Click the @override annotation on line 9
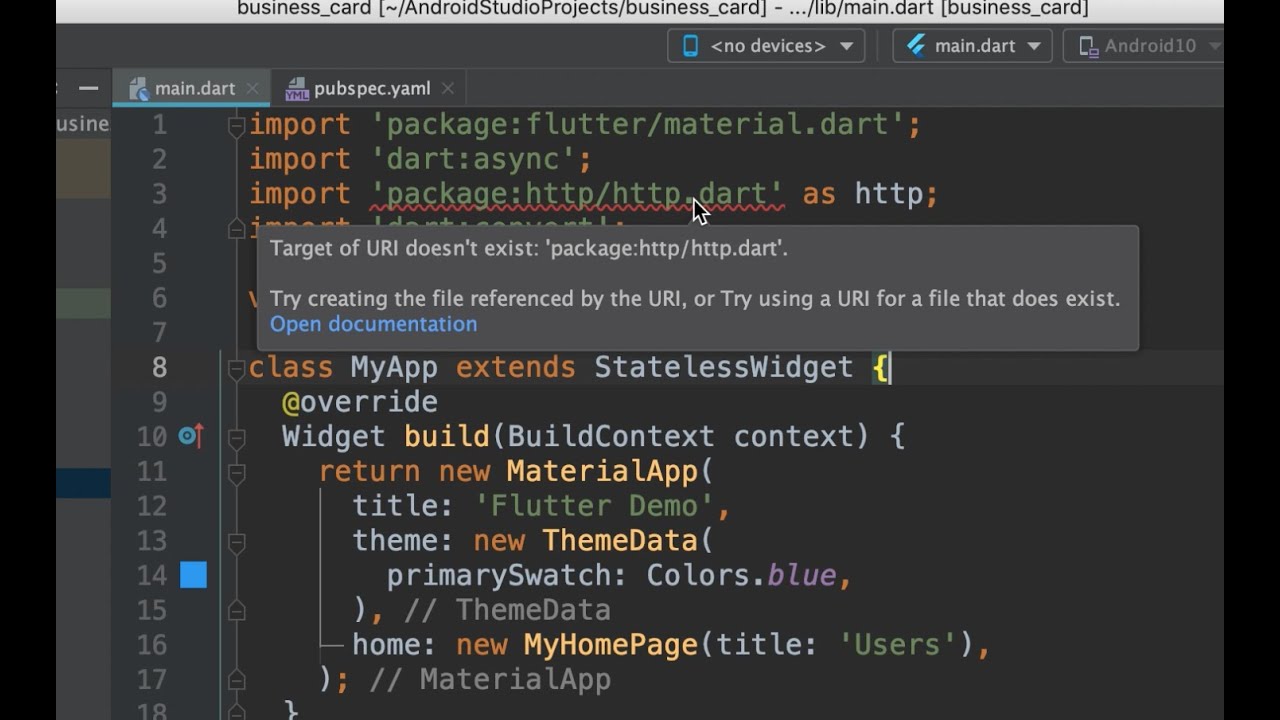The width and height of the screenshot is (1280, 720). click(x=360, y=402)
